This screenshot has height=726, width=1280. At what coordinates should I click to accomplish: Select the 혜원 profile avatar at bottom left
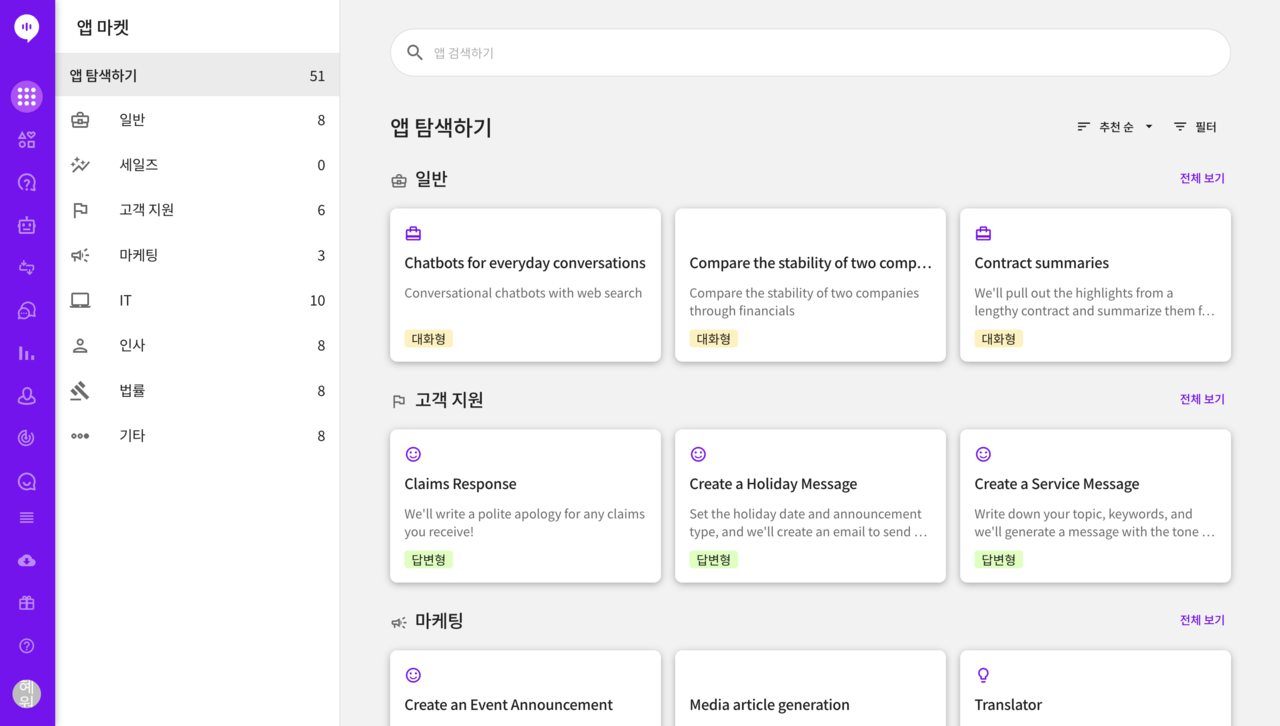[x=27, y=693]
